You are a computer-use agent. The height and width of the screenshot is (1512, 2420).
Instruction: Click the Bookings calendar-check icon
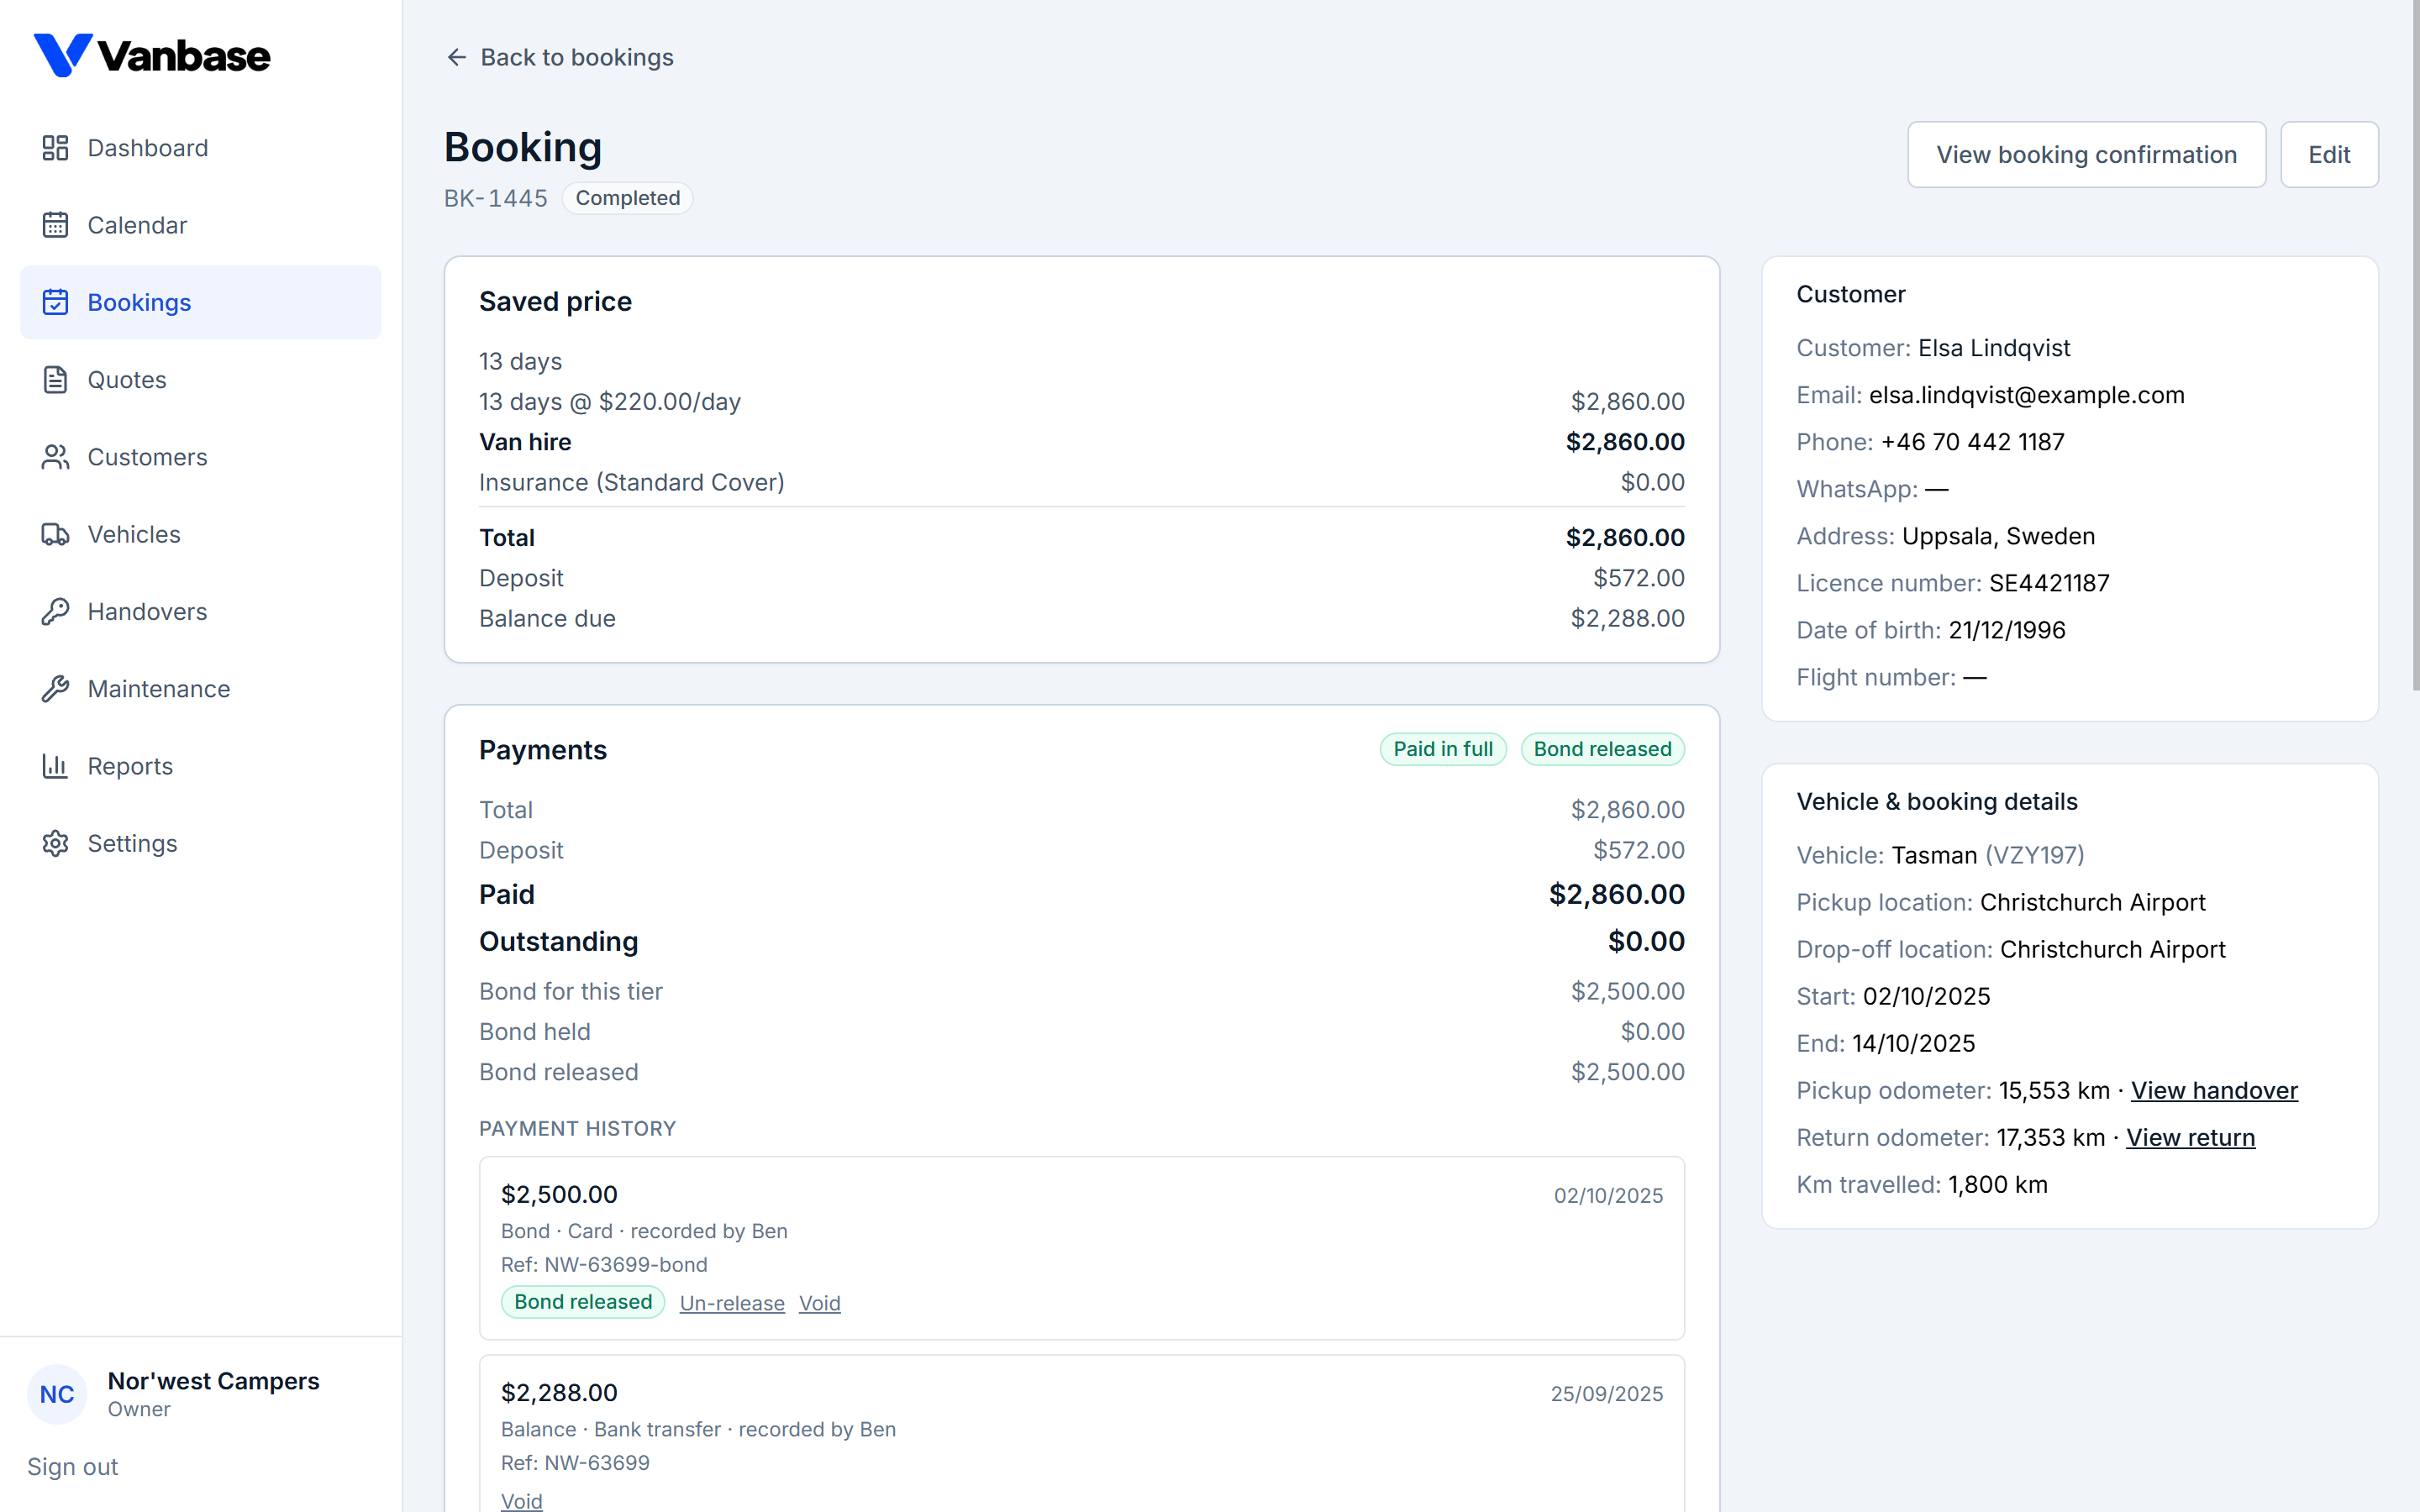[55, 302]
